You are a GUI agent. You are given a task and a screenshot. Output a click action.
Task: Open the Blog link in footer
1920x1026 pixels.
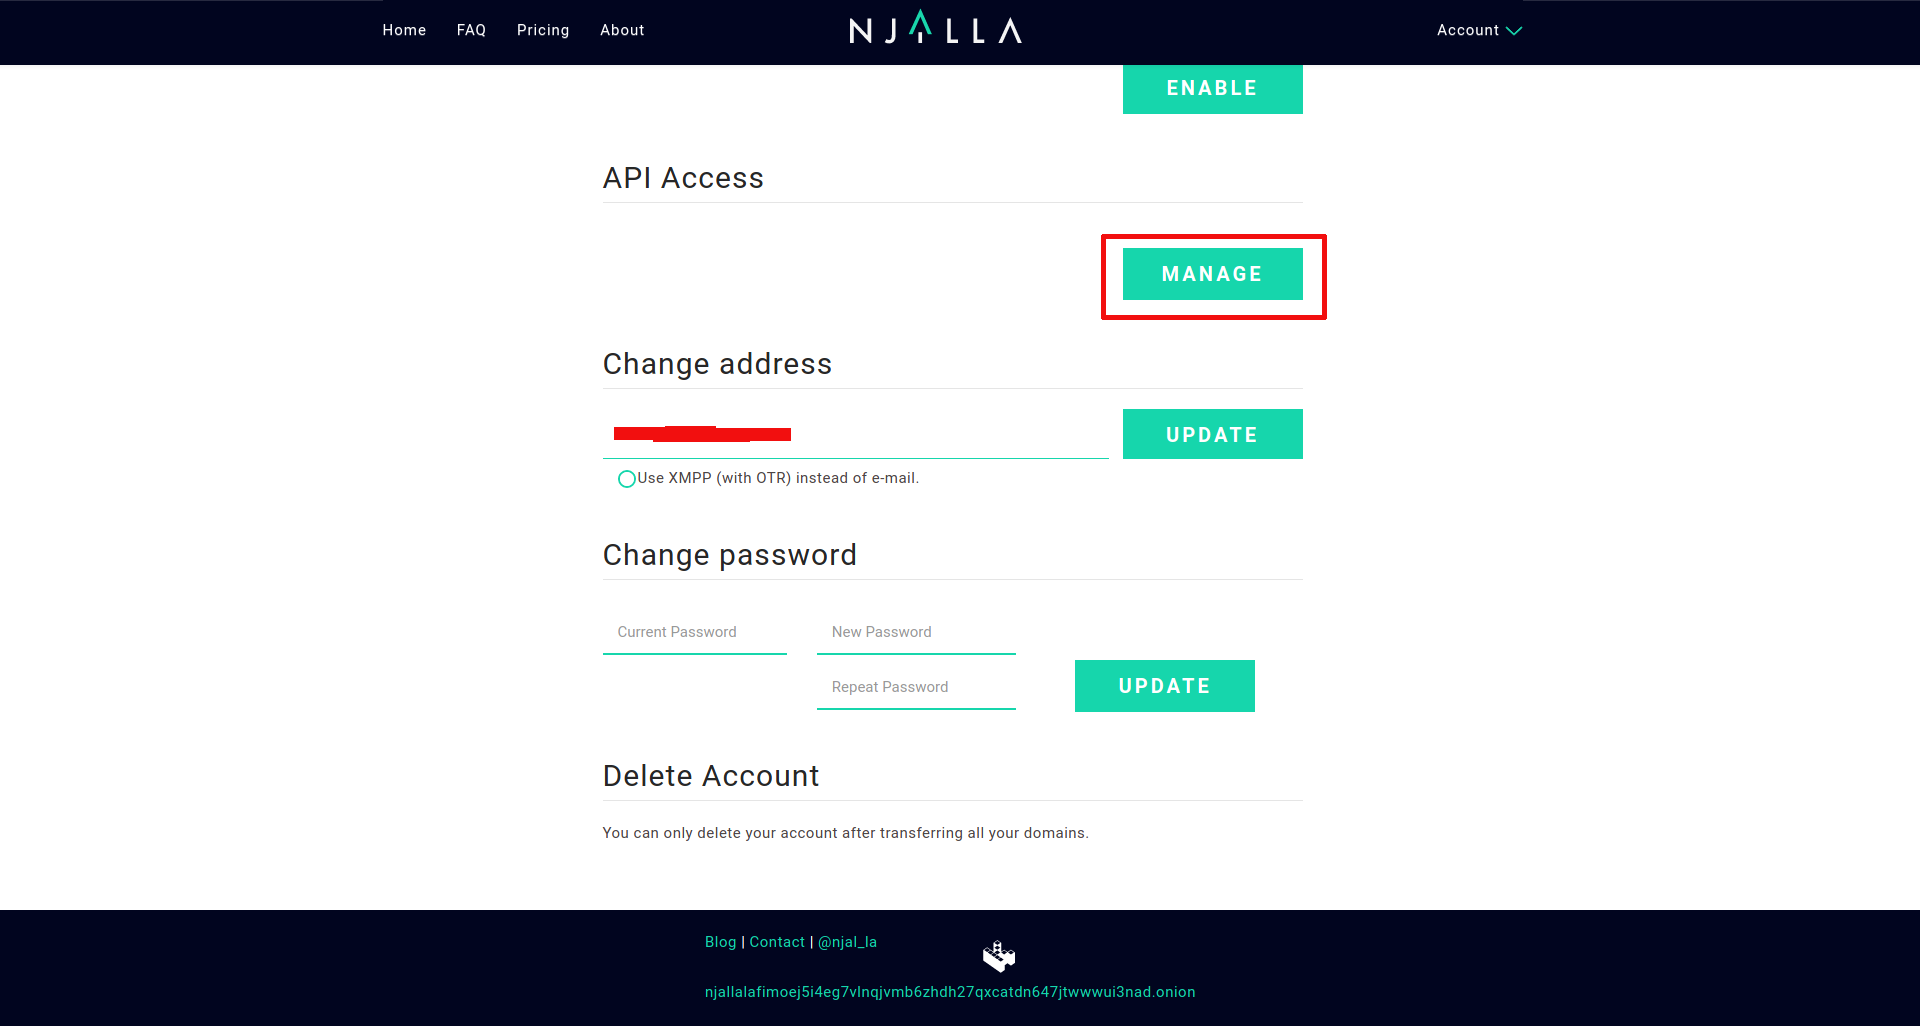click(x=720, y=942)
